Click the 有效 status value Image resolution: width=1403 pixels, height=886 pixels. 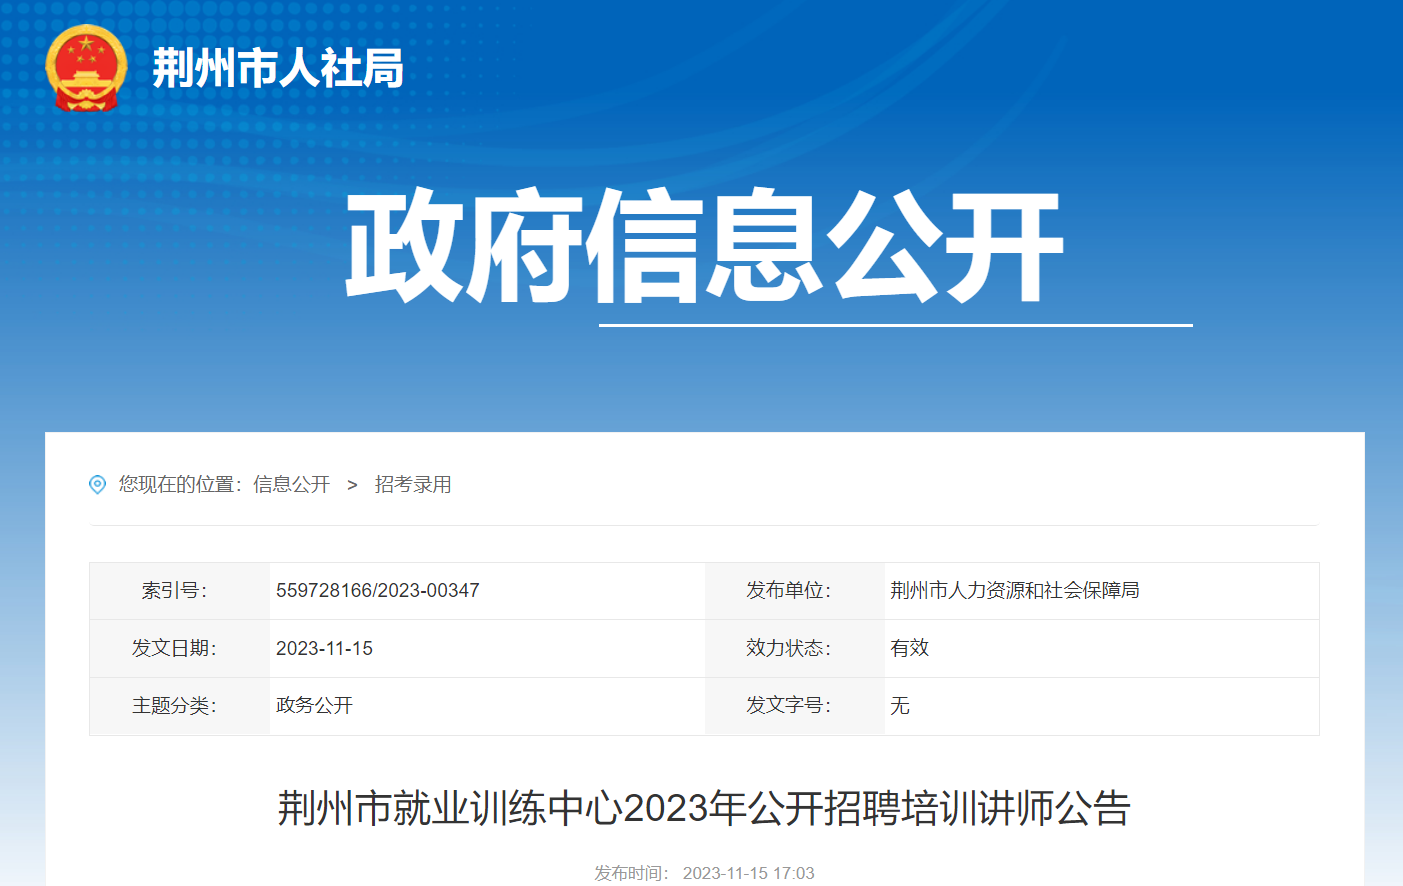pos(909,649)
